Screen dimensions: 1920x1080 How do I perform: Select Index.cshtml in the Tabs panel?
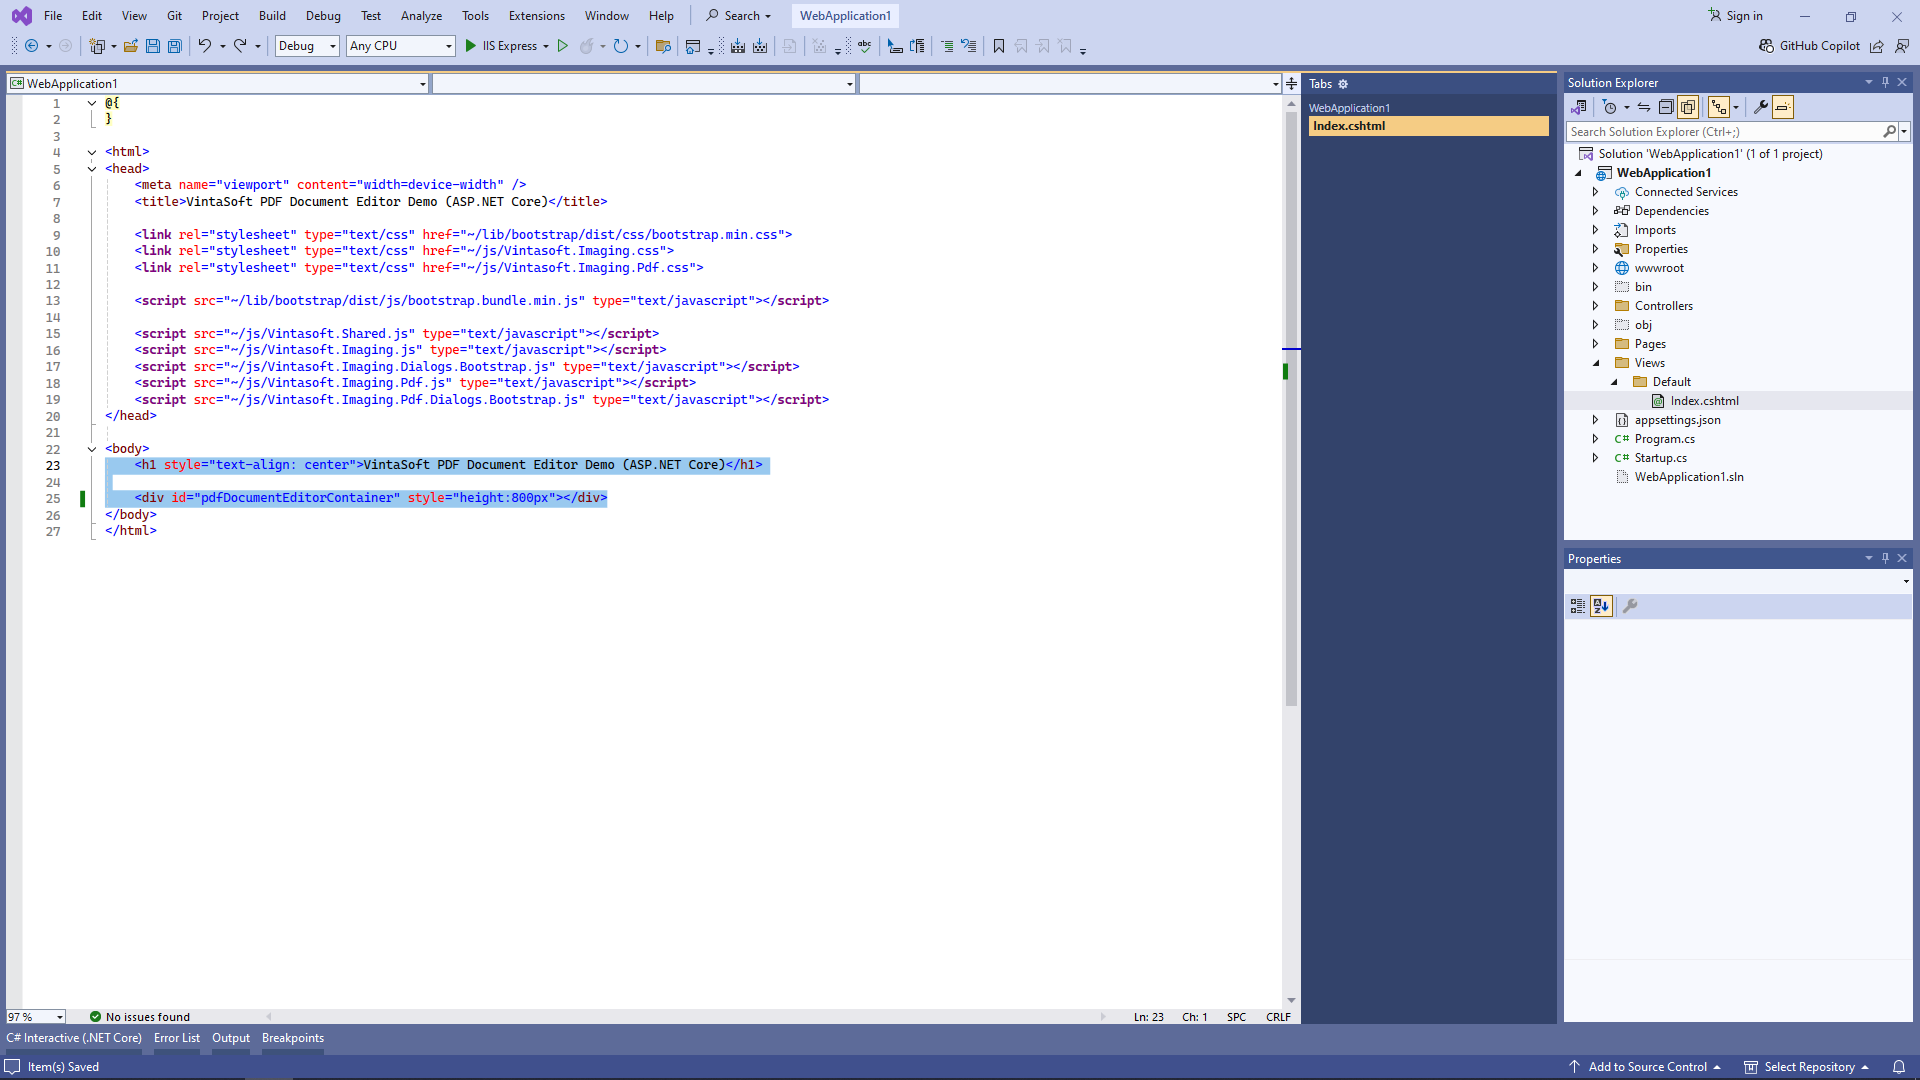(x=1428, y=126)
